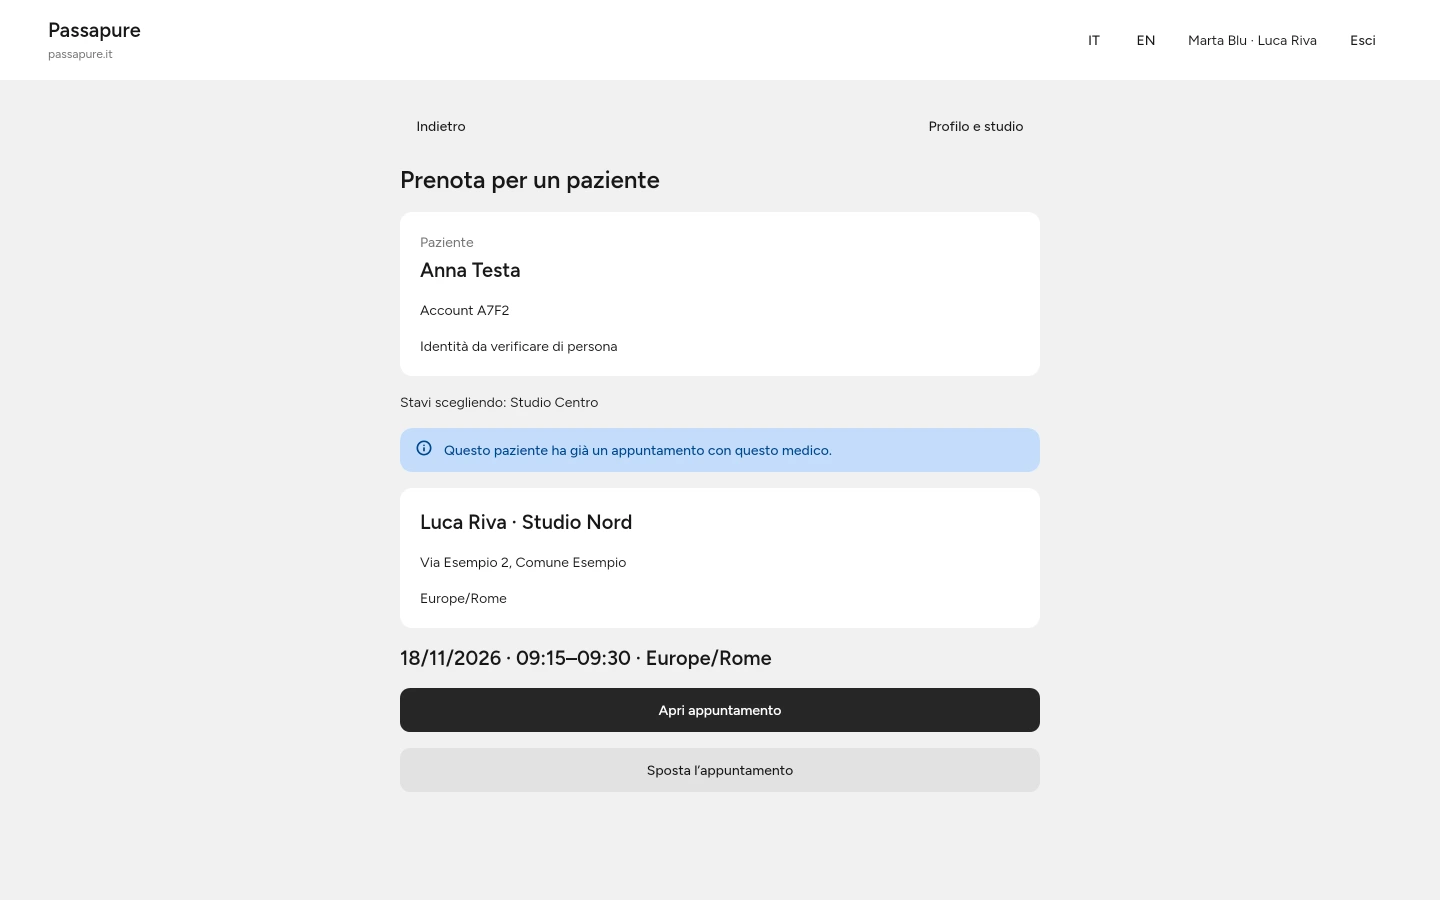Click the Prenota per un paziente heading
The width and height of the screenshot is (1440, 900).
530,180
